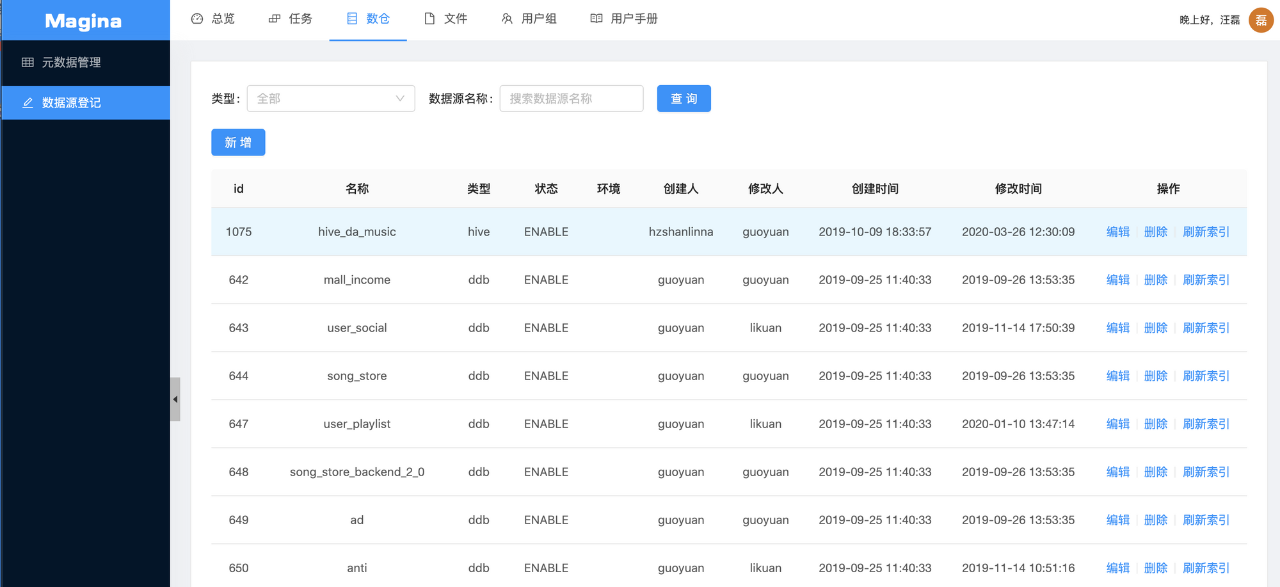Click the Magina logo title
Viewport: 1280px width, 587px height.
84,21
